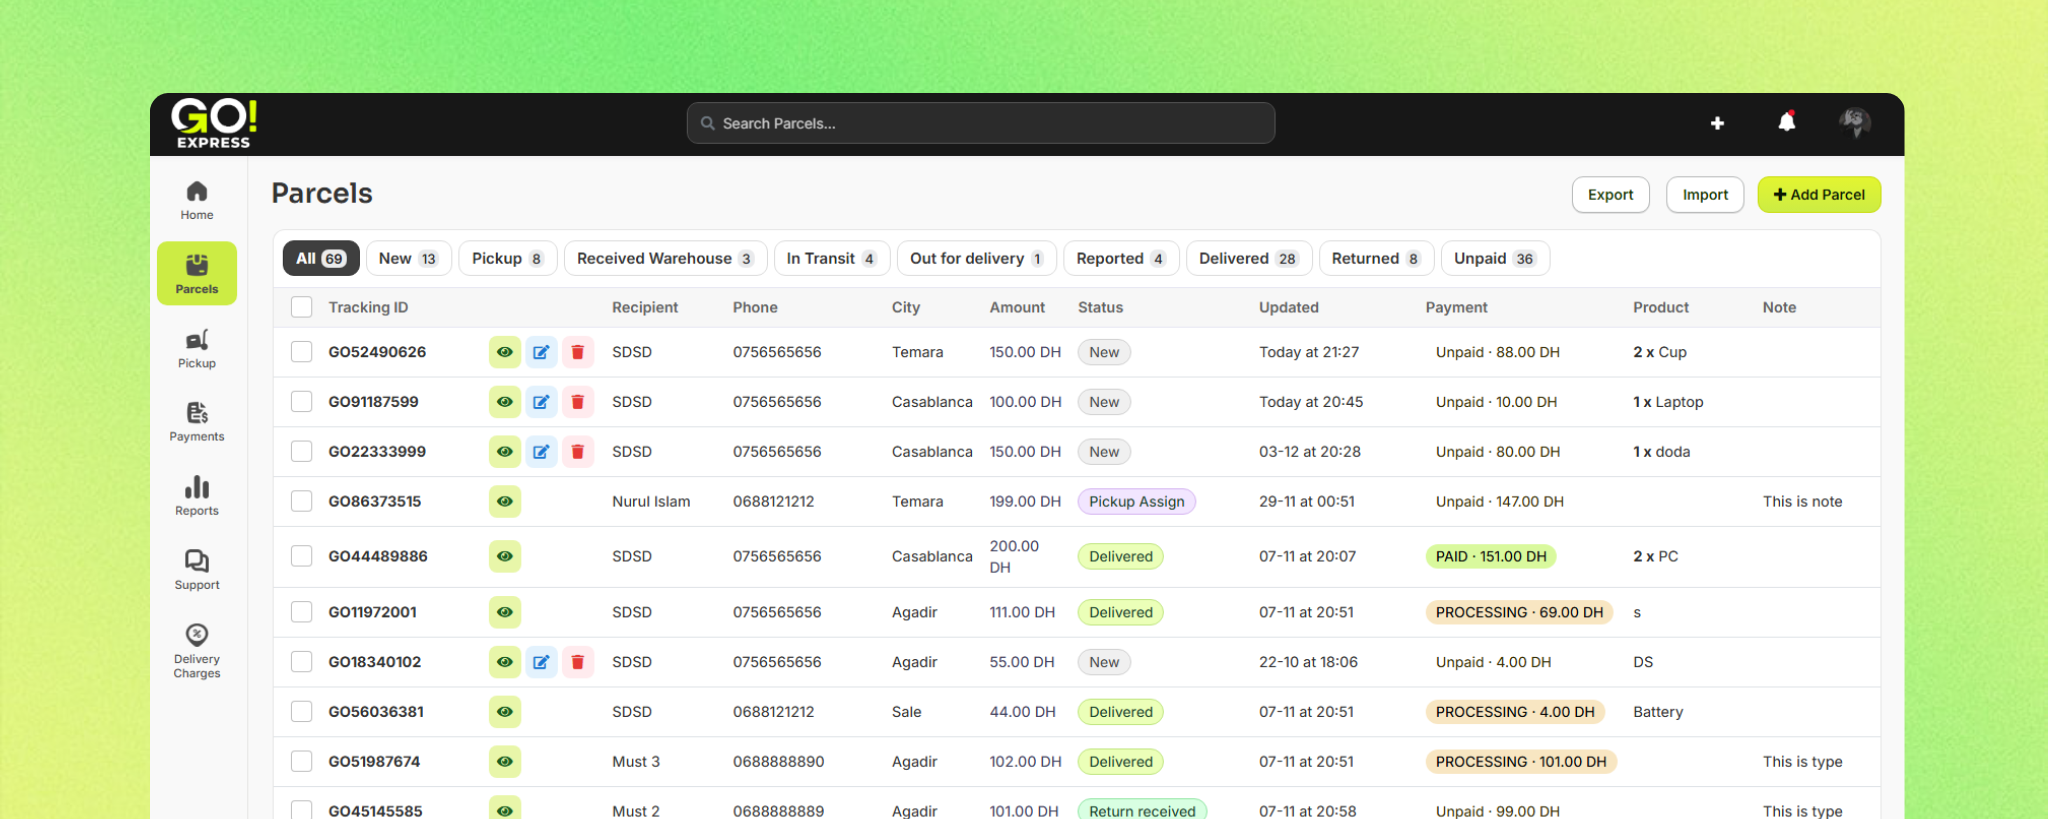Image resolution: width=2048 pixels, height=819 pixels.
Task: Show the Unpaid parcels tab
Action: coord(1494,258)
